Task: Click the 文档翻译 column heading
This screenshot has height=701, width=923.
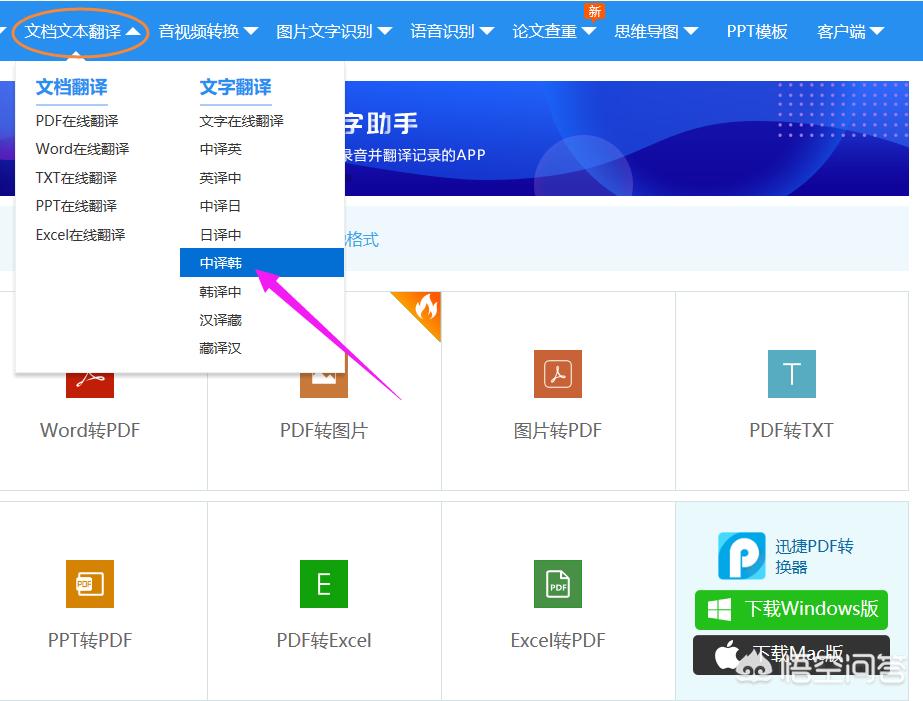Action: pos(72,87)
